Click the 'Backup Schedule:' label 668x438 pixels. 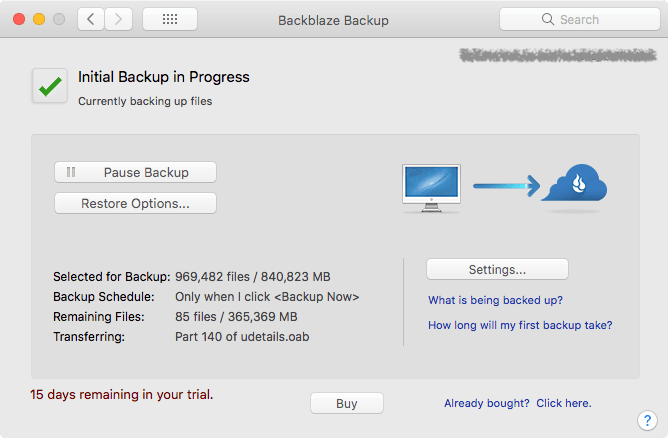[104, 297]
